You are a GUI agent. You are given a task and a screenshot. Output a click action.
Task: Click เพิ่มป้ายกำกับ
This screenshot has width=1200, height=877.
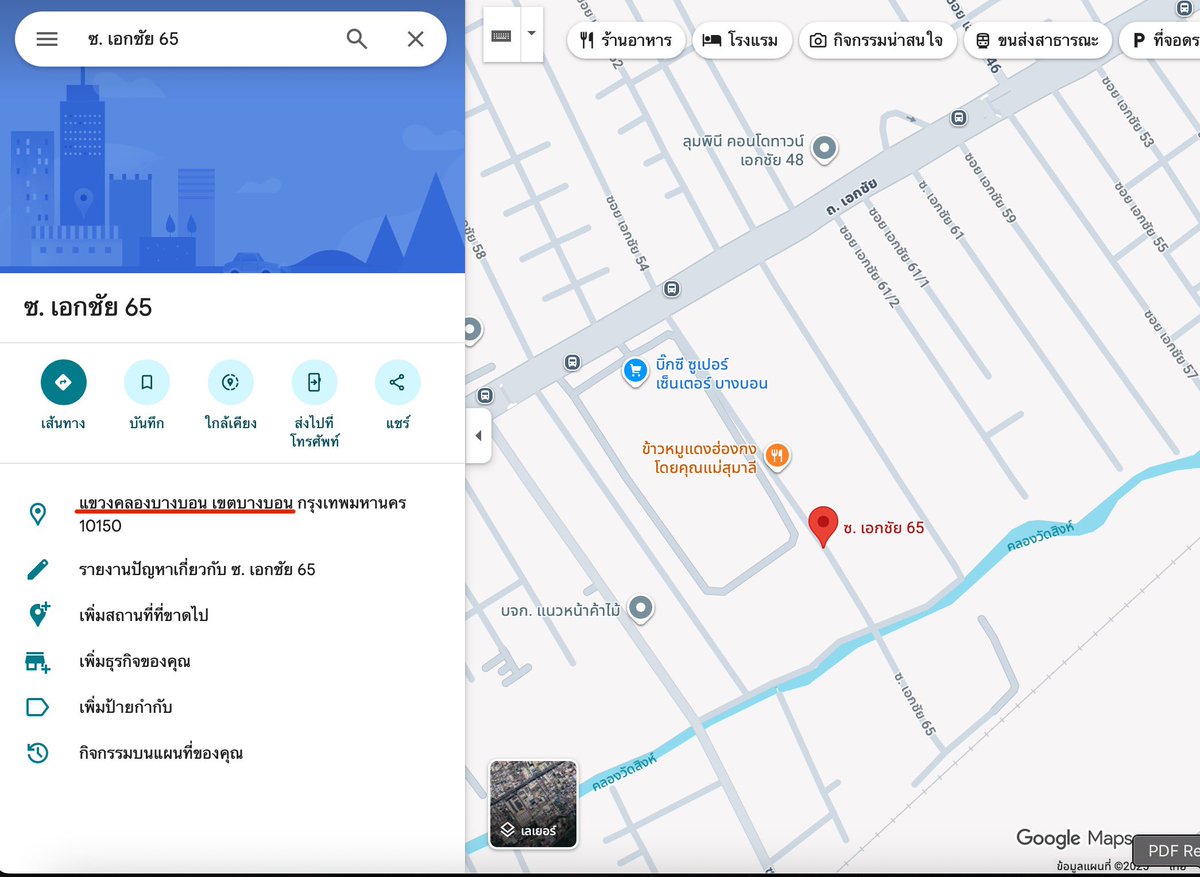tap(125, 707)
